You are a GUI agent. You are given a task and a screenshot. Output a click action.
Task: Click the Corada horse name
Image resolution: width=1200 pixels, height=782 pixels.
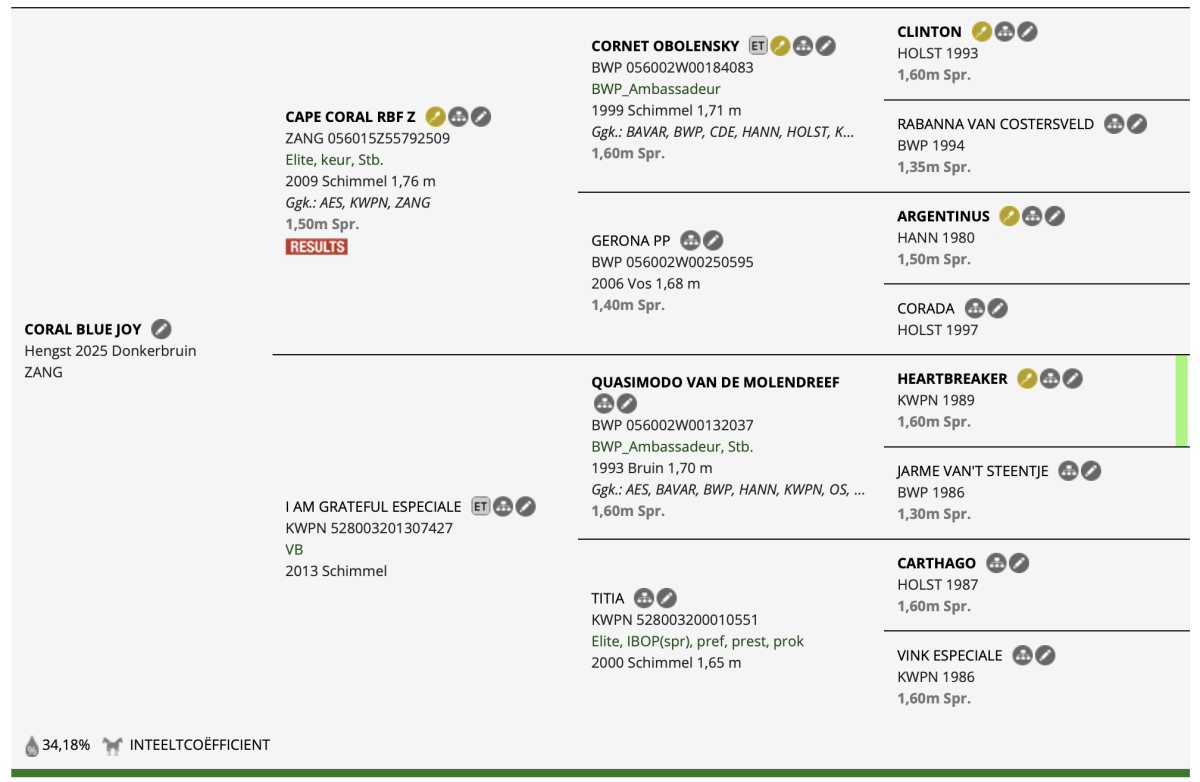coord(926,309)
